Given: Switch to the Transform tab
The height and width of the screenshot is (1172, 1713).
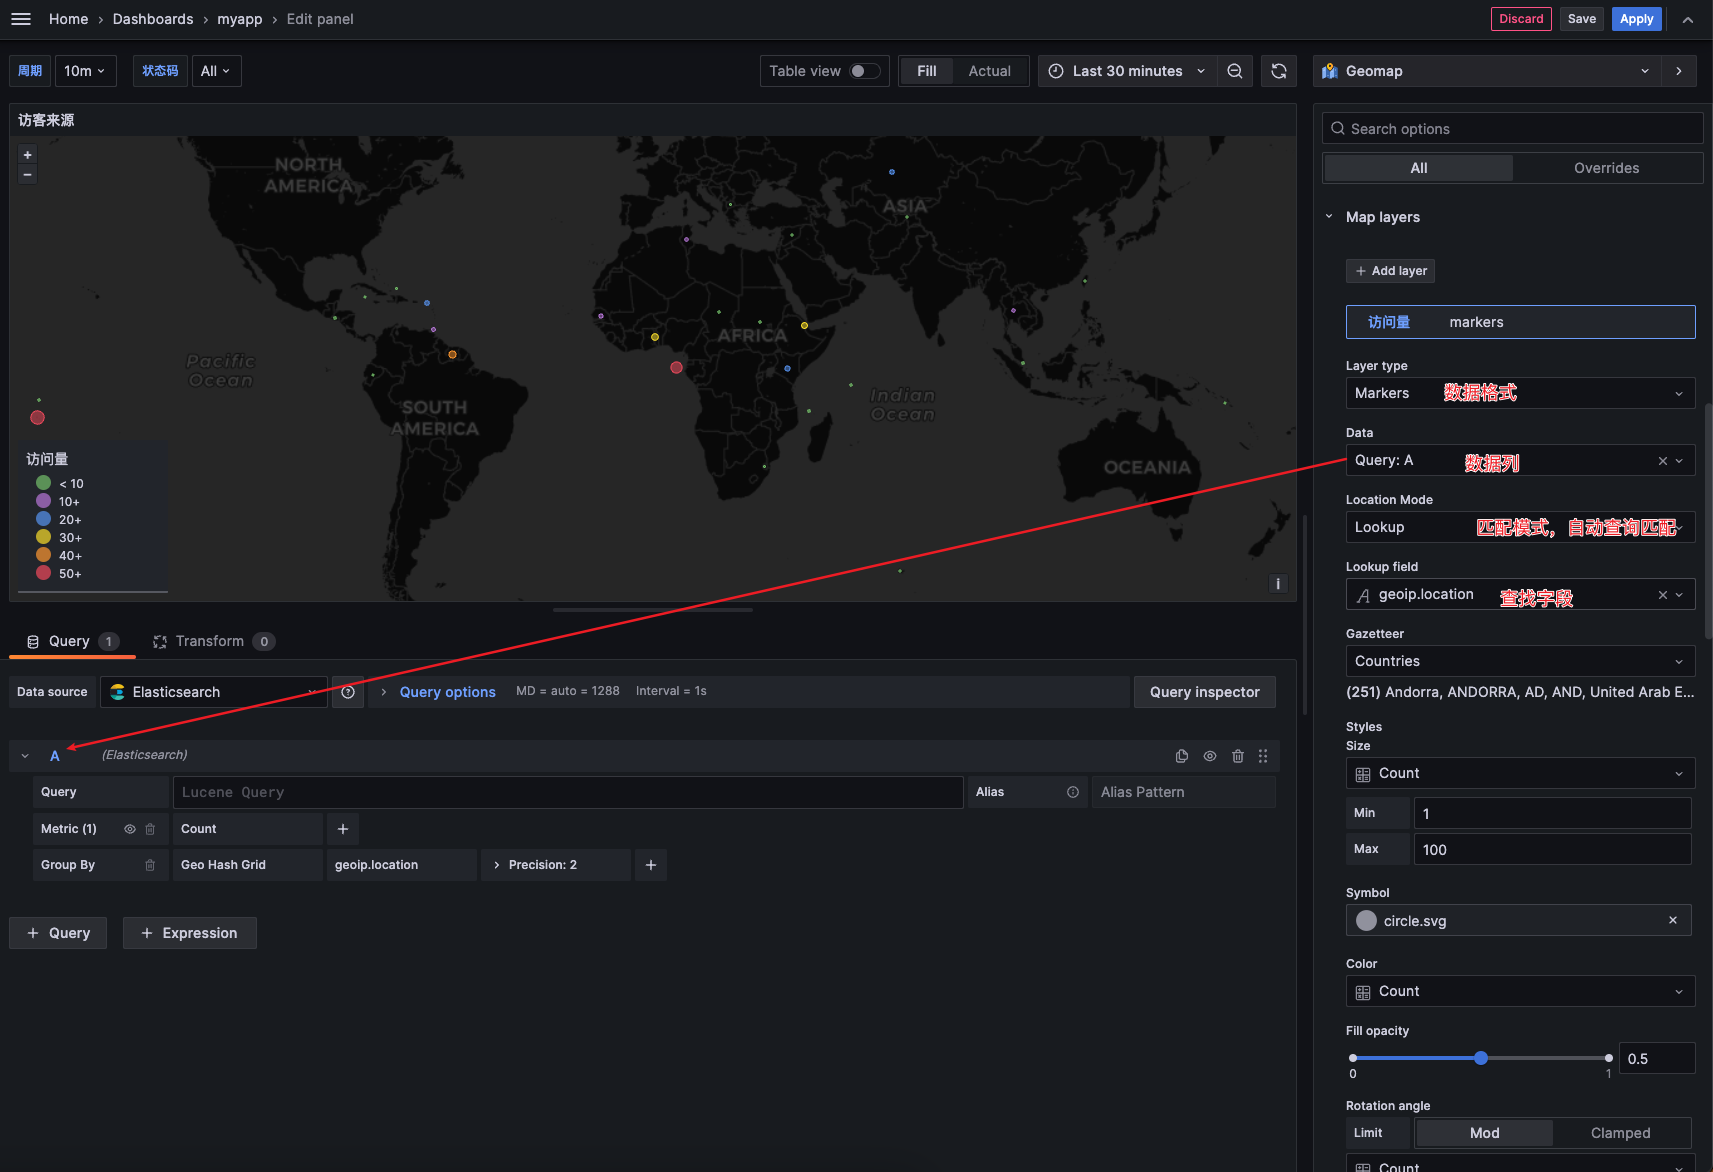Looking at the screenshot, I should 210,641.
